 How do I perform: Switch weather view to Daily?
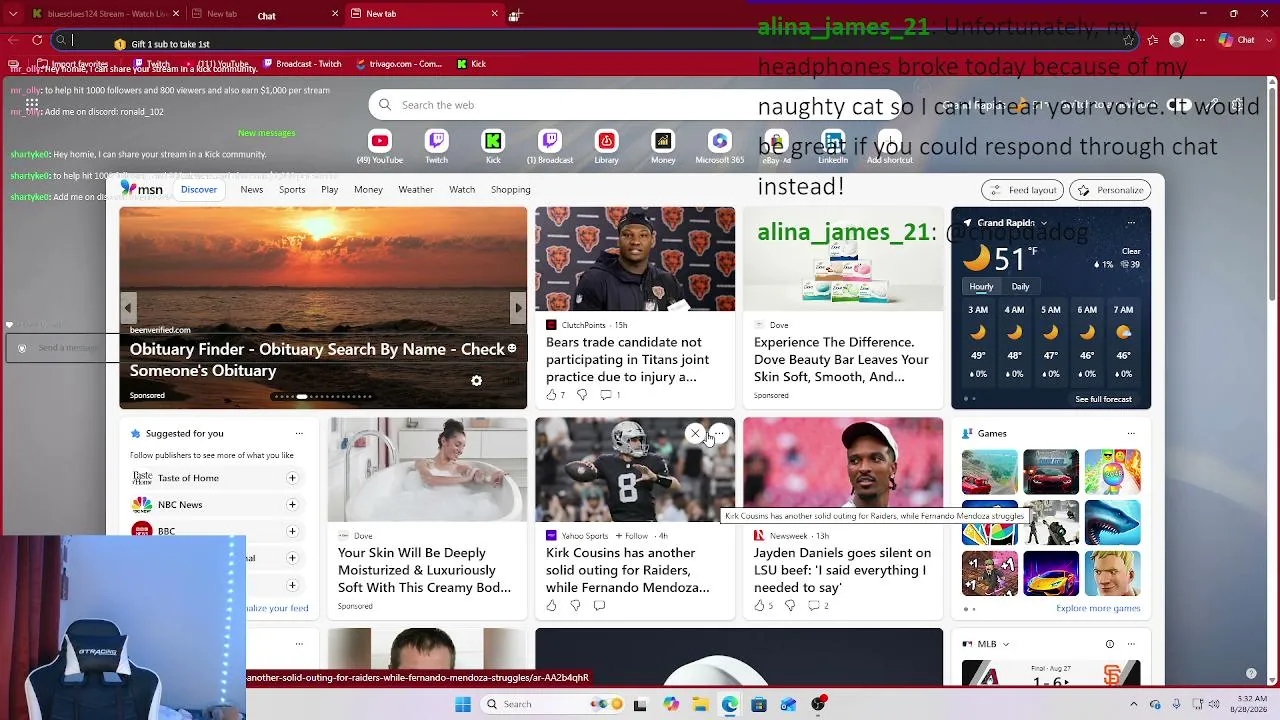click(x=1020, y=287)
